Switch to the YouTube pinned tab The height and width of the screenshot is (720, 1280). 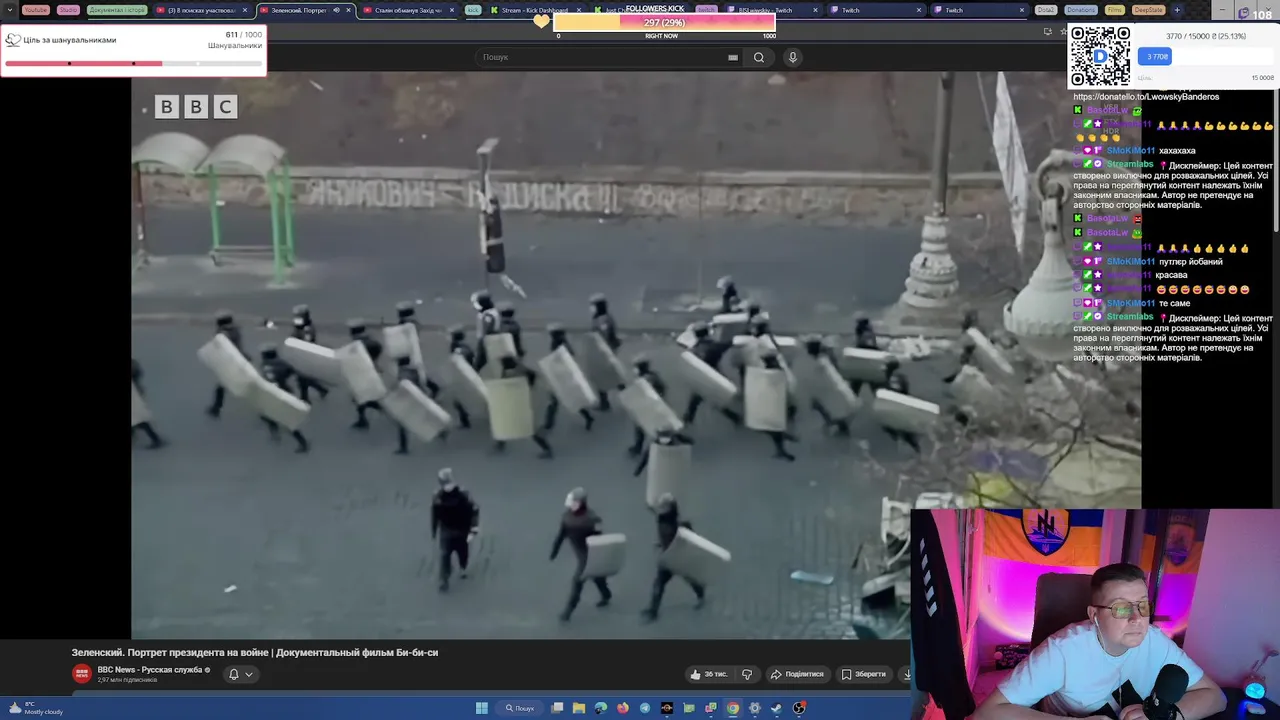(35, 10)
